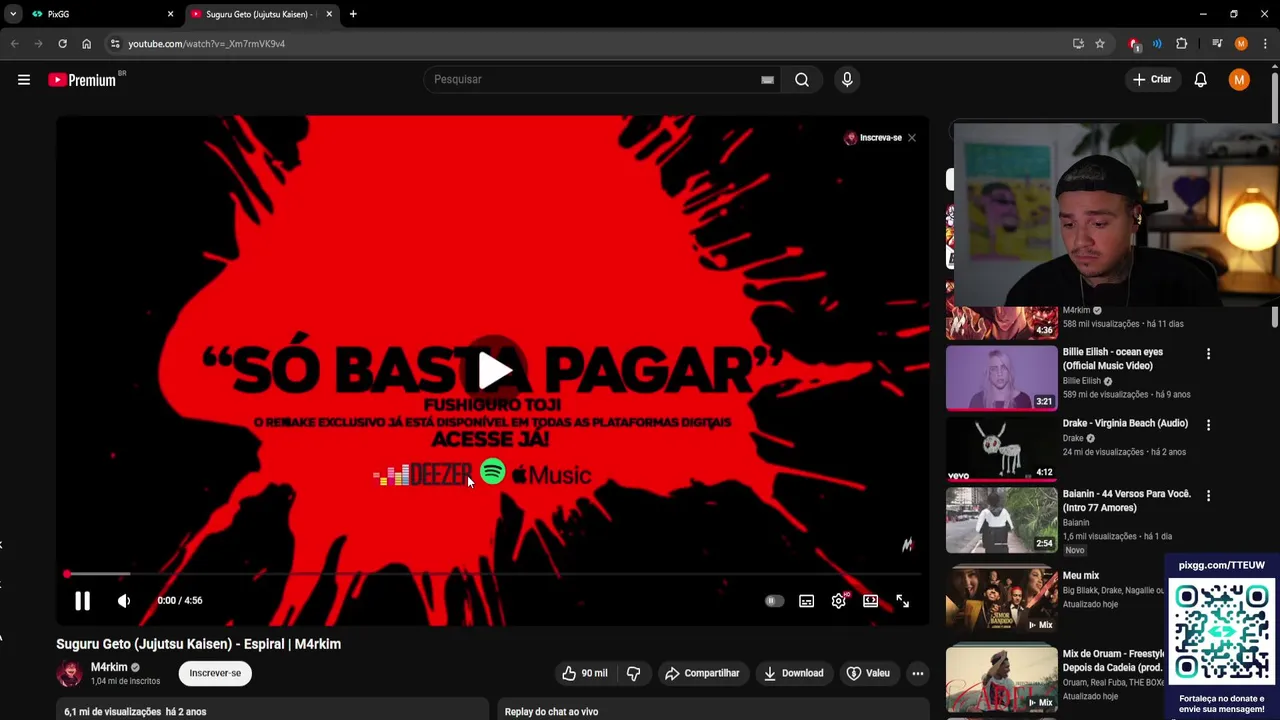Open the YouTube account avatar menu
The height and width of the screenshot is (720, 1280).
click(x=1239, y=80)
